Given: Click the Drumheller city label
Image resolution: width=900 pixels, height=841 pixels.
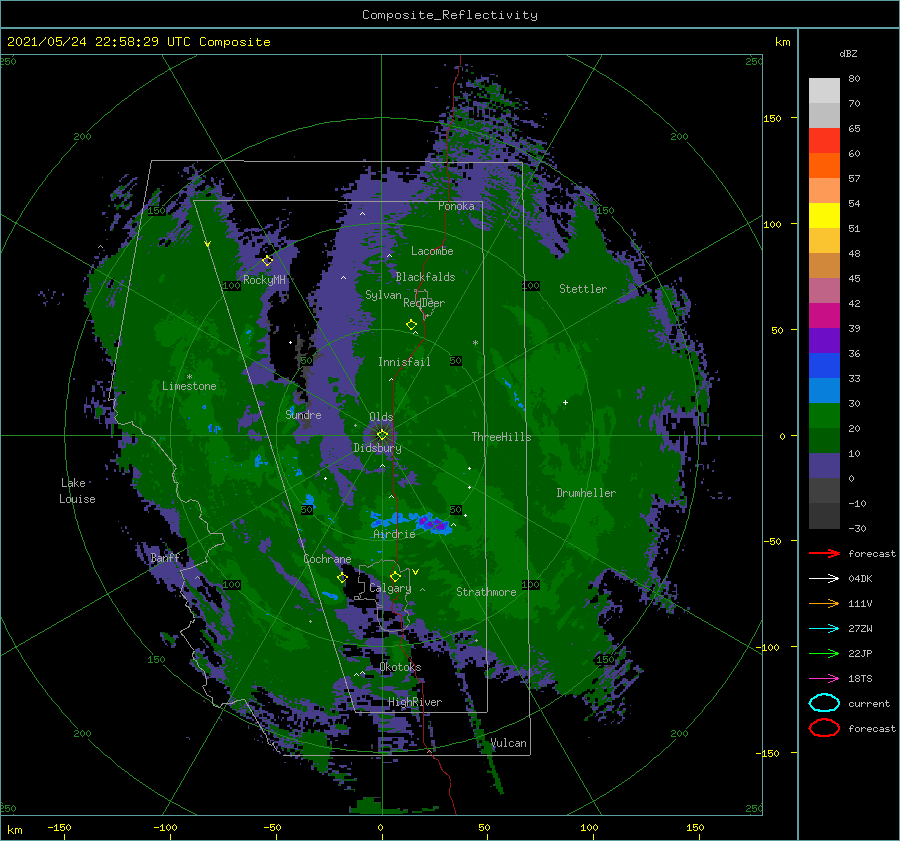Looking at the screenshot, I should tap(586, 493).
